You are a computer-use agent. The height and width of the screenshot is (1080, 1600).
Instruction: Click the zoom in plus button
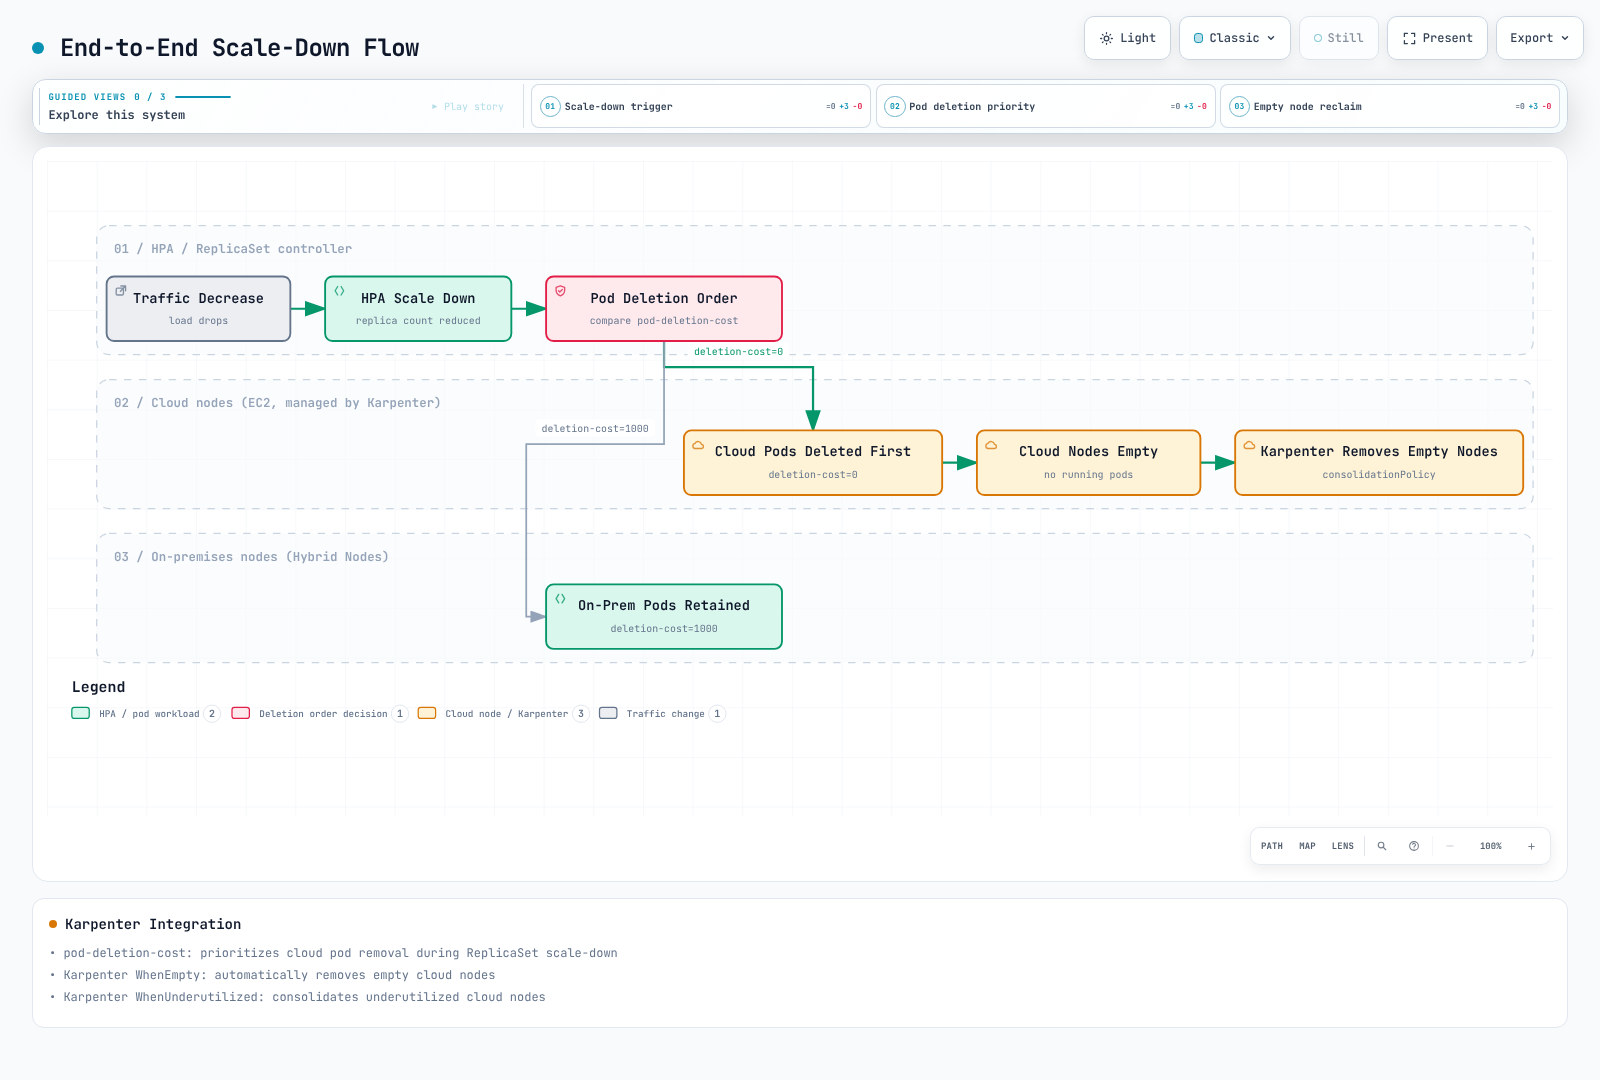(x=1531, y=846)
